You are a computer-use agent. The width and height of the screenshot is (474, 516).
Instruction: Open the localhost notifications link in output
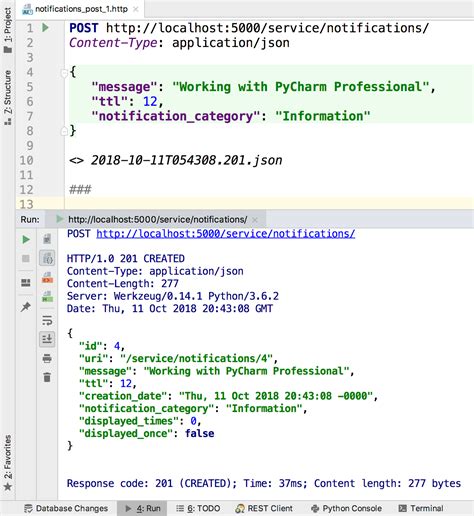[x=226, y=234]
